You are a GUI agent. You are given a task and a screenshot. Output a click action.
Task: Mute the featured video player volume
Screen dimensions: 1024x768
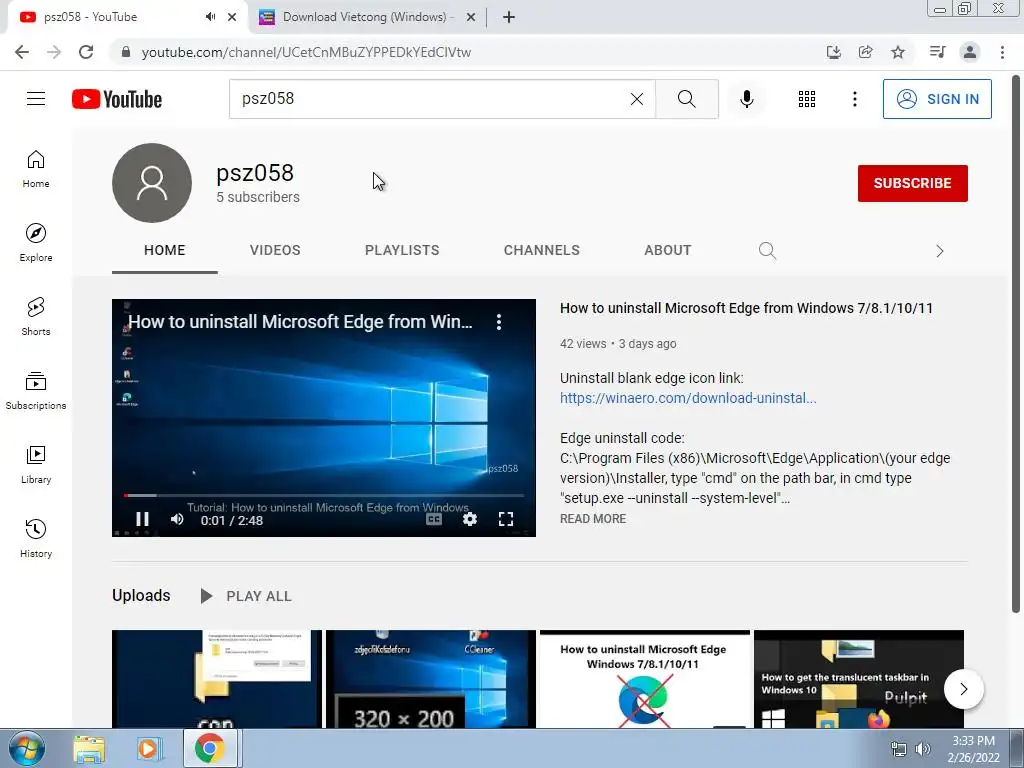tap(177, 519)
